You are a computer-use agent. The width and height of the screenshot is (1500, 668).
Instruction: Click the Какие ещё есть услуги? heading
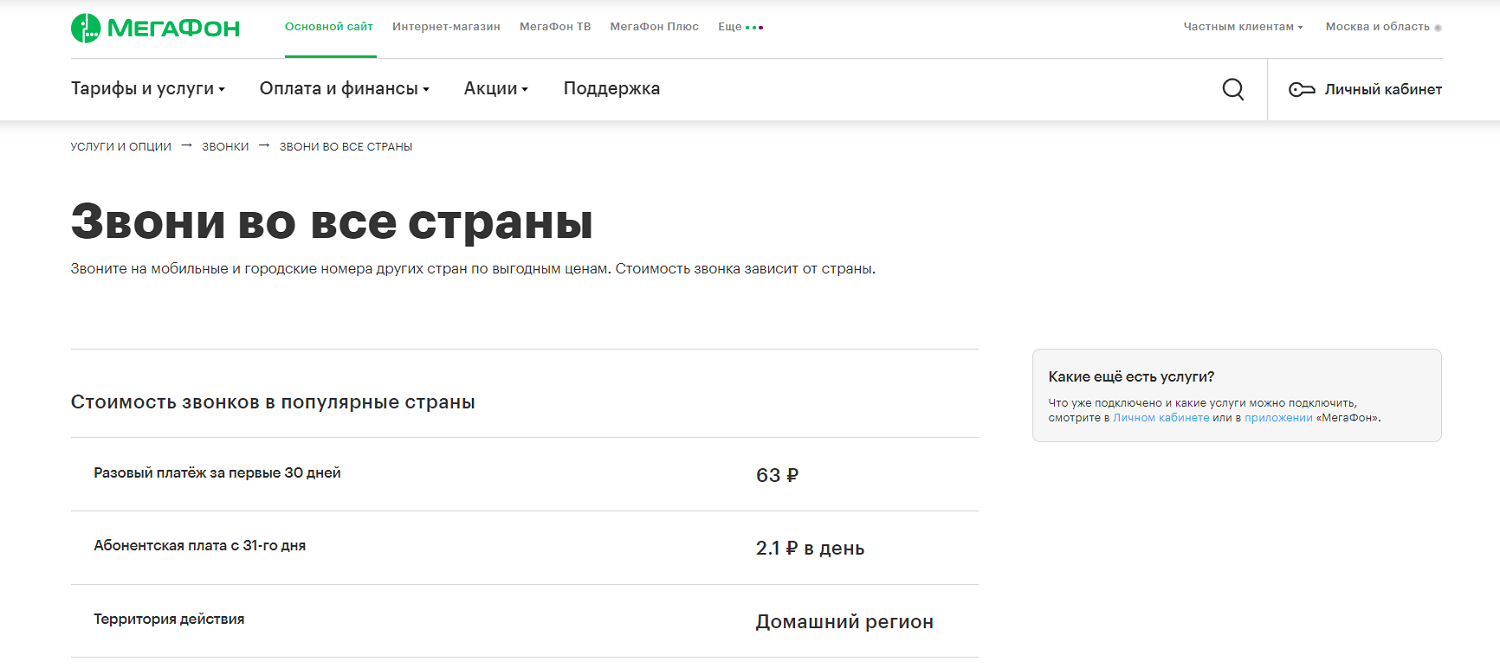(x=1131, y=377)
